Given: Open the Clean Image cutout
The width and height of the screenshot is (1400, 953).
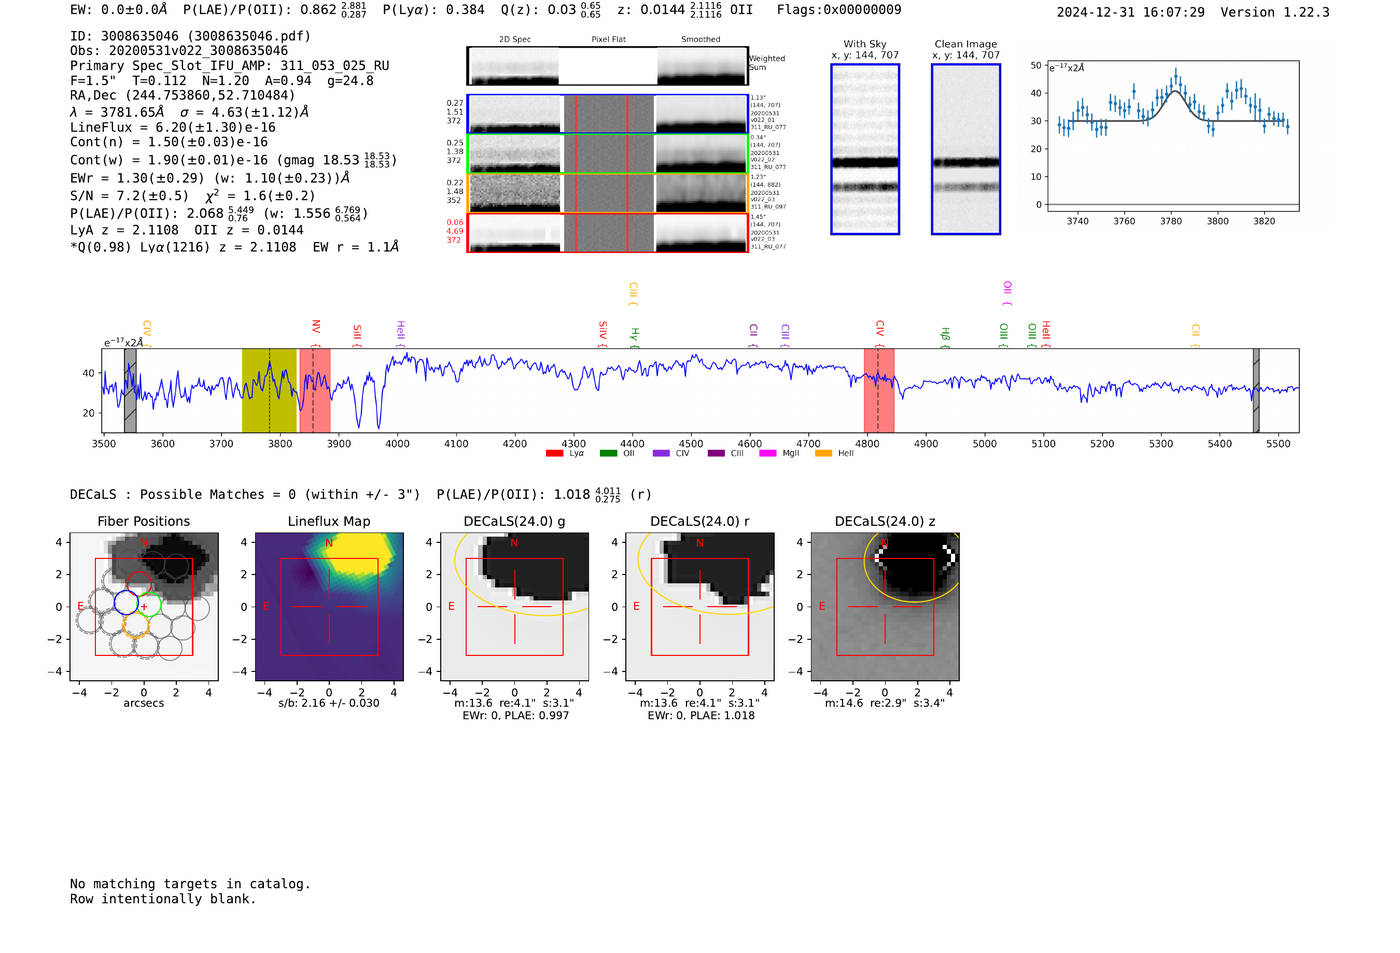Looking at the screenshot, I should click(x=966, y=149).
